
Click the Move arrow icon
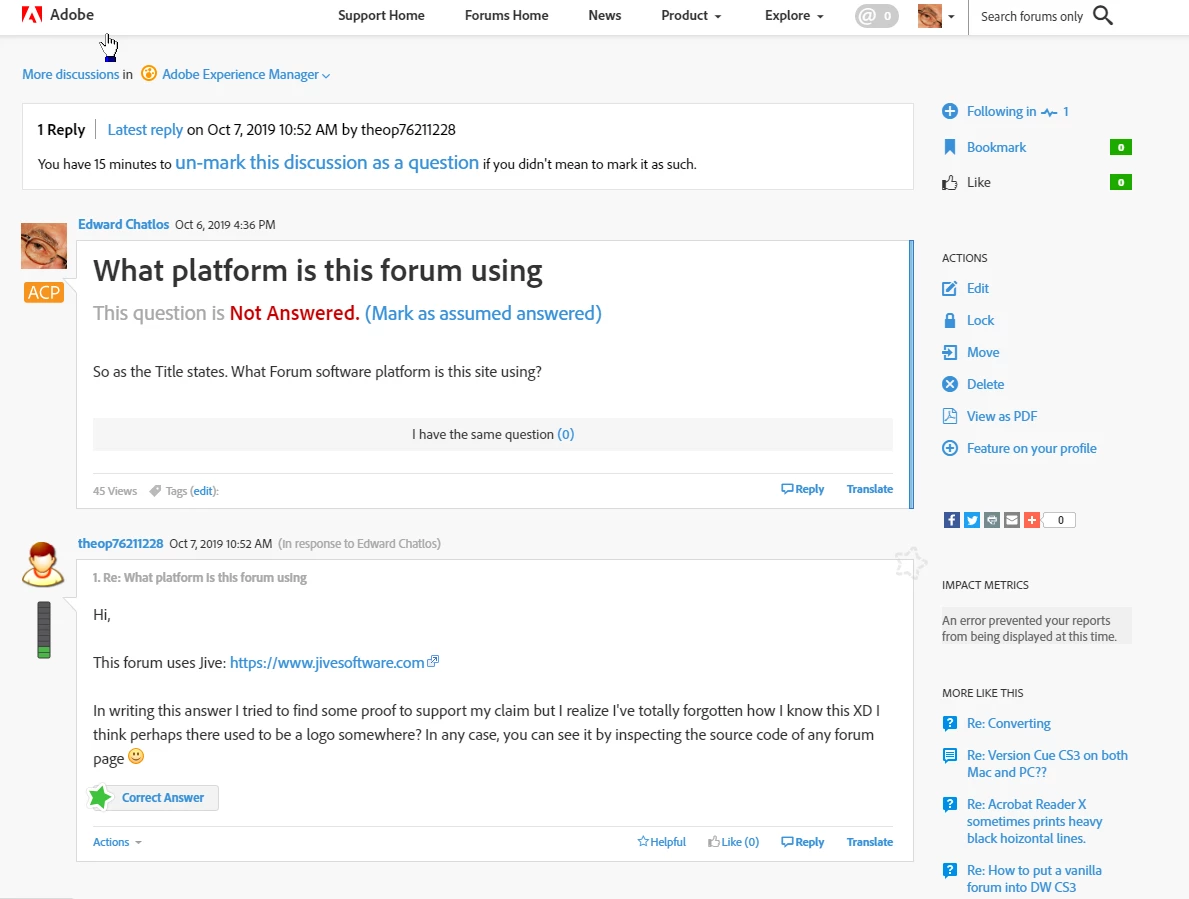pyautogui.click(x=949, y=352)
